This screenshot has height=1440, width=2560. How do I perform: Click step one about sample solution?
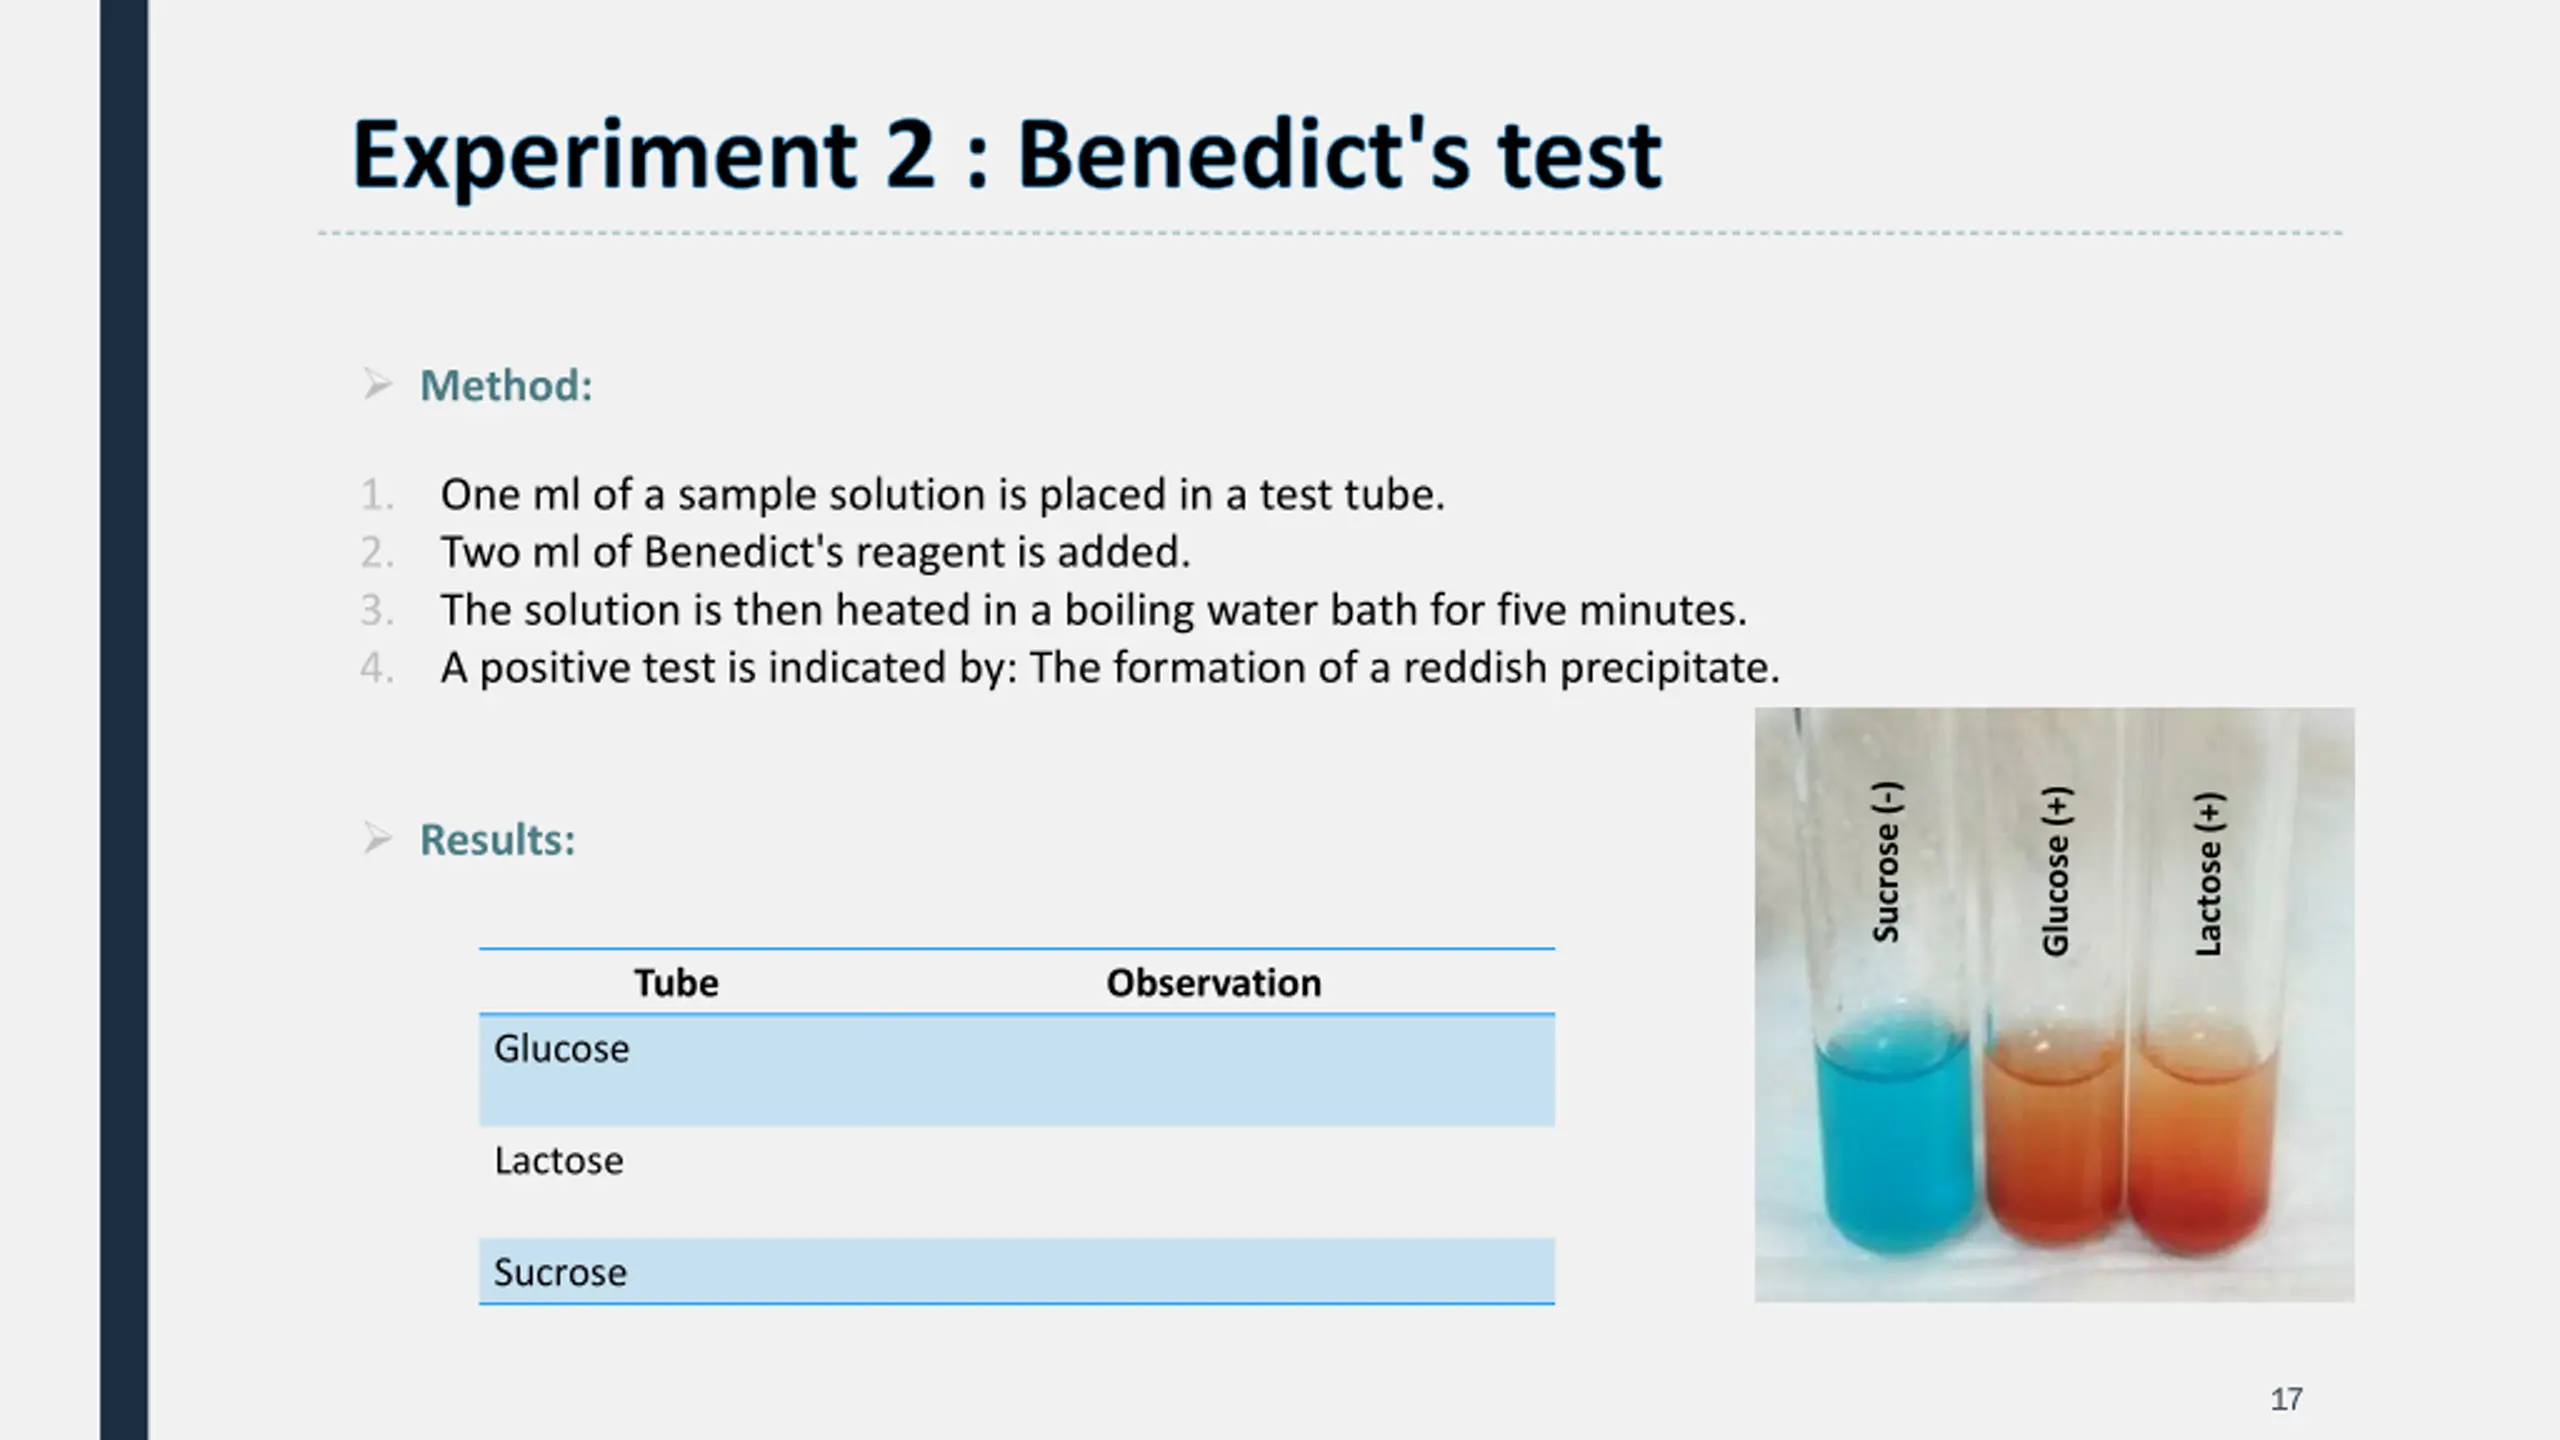(942, 494)
